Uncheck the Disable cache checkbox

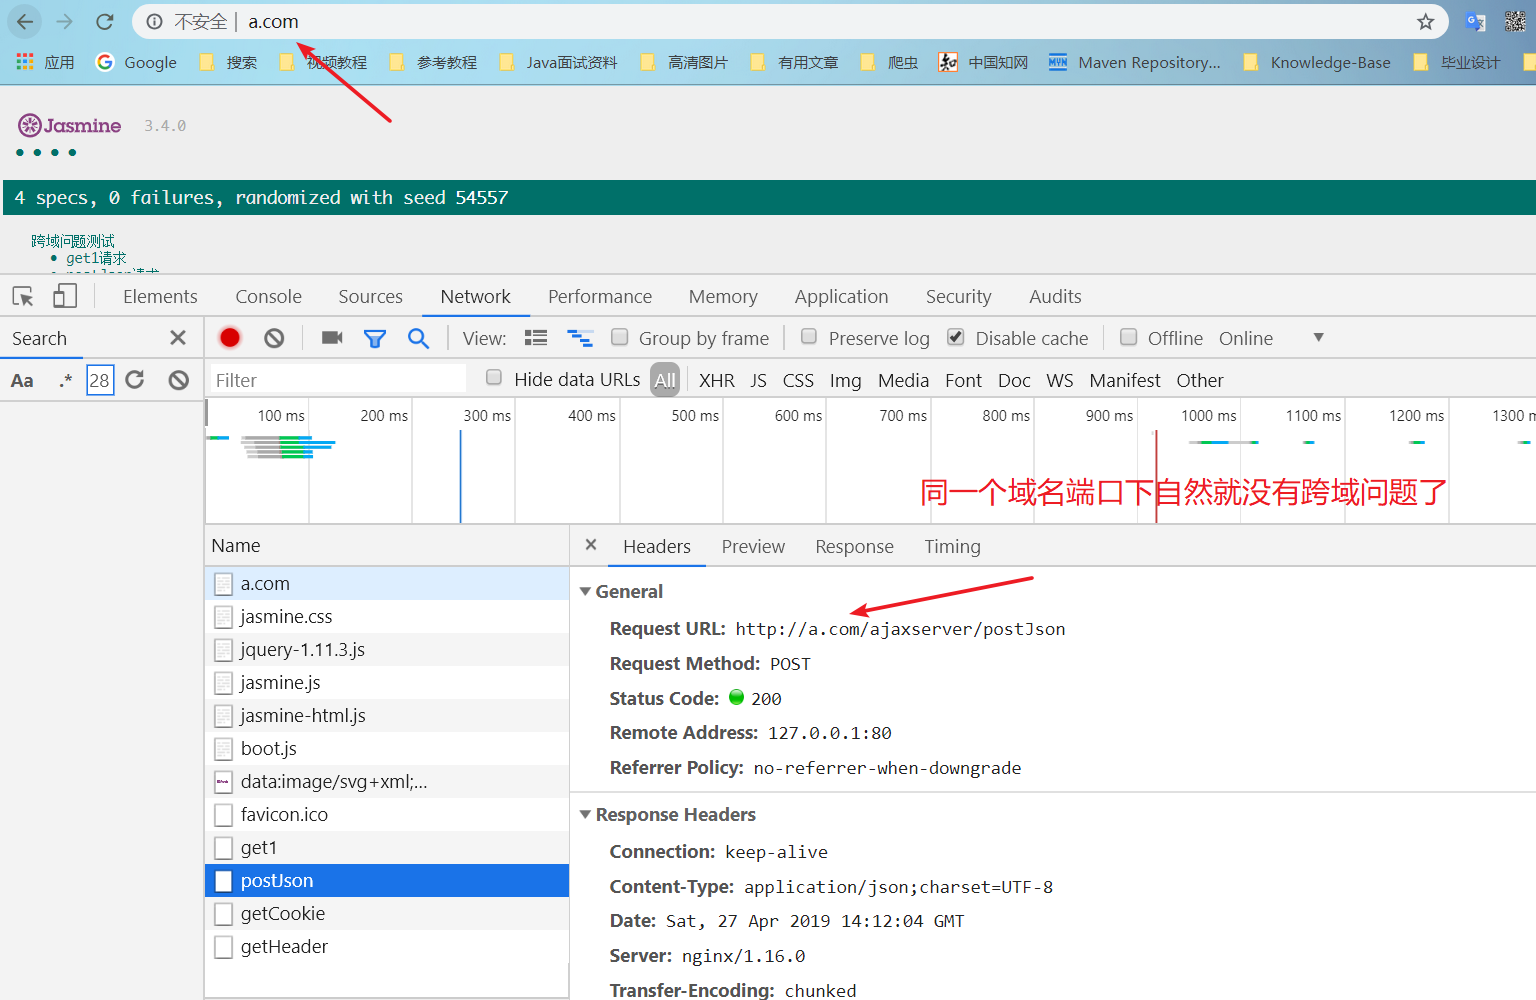point(955,337)
